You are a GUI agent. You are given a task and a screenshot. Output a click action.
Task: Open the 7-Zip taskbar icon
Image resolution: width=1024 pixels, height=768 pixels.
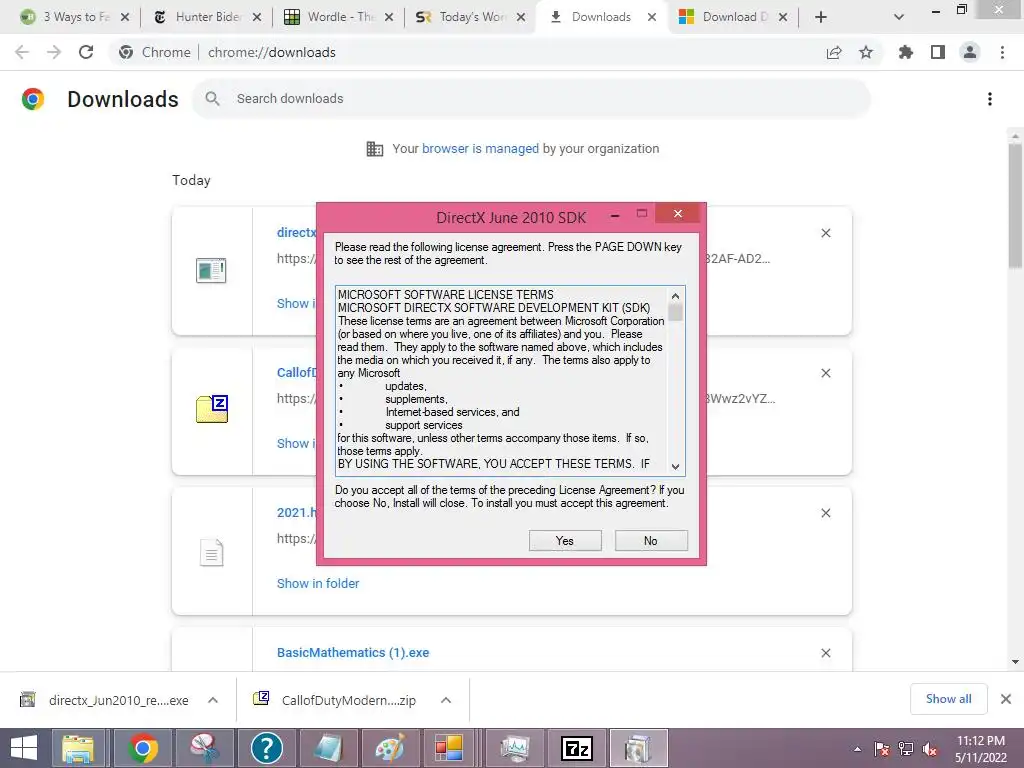pos(577,748)
